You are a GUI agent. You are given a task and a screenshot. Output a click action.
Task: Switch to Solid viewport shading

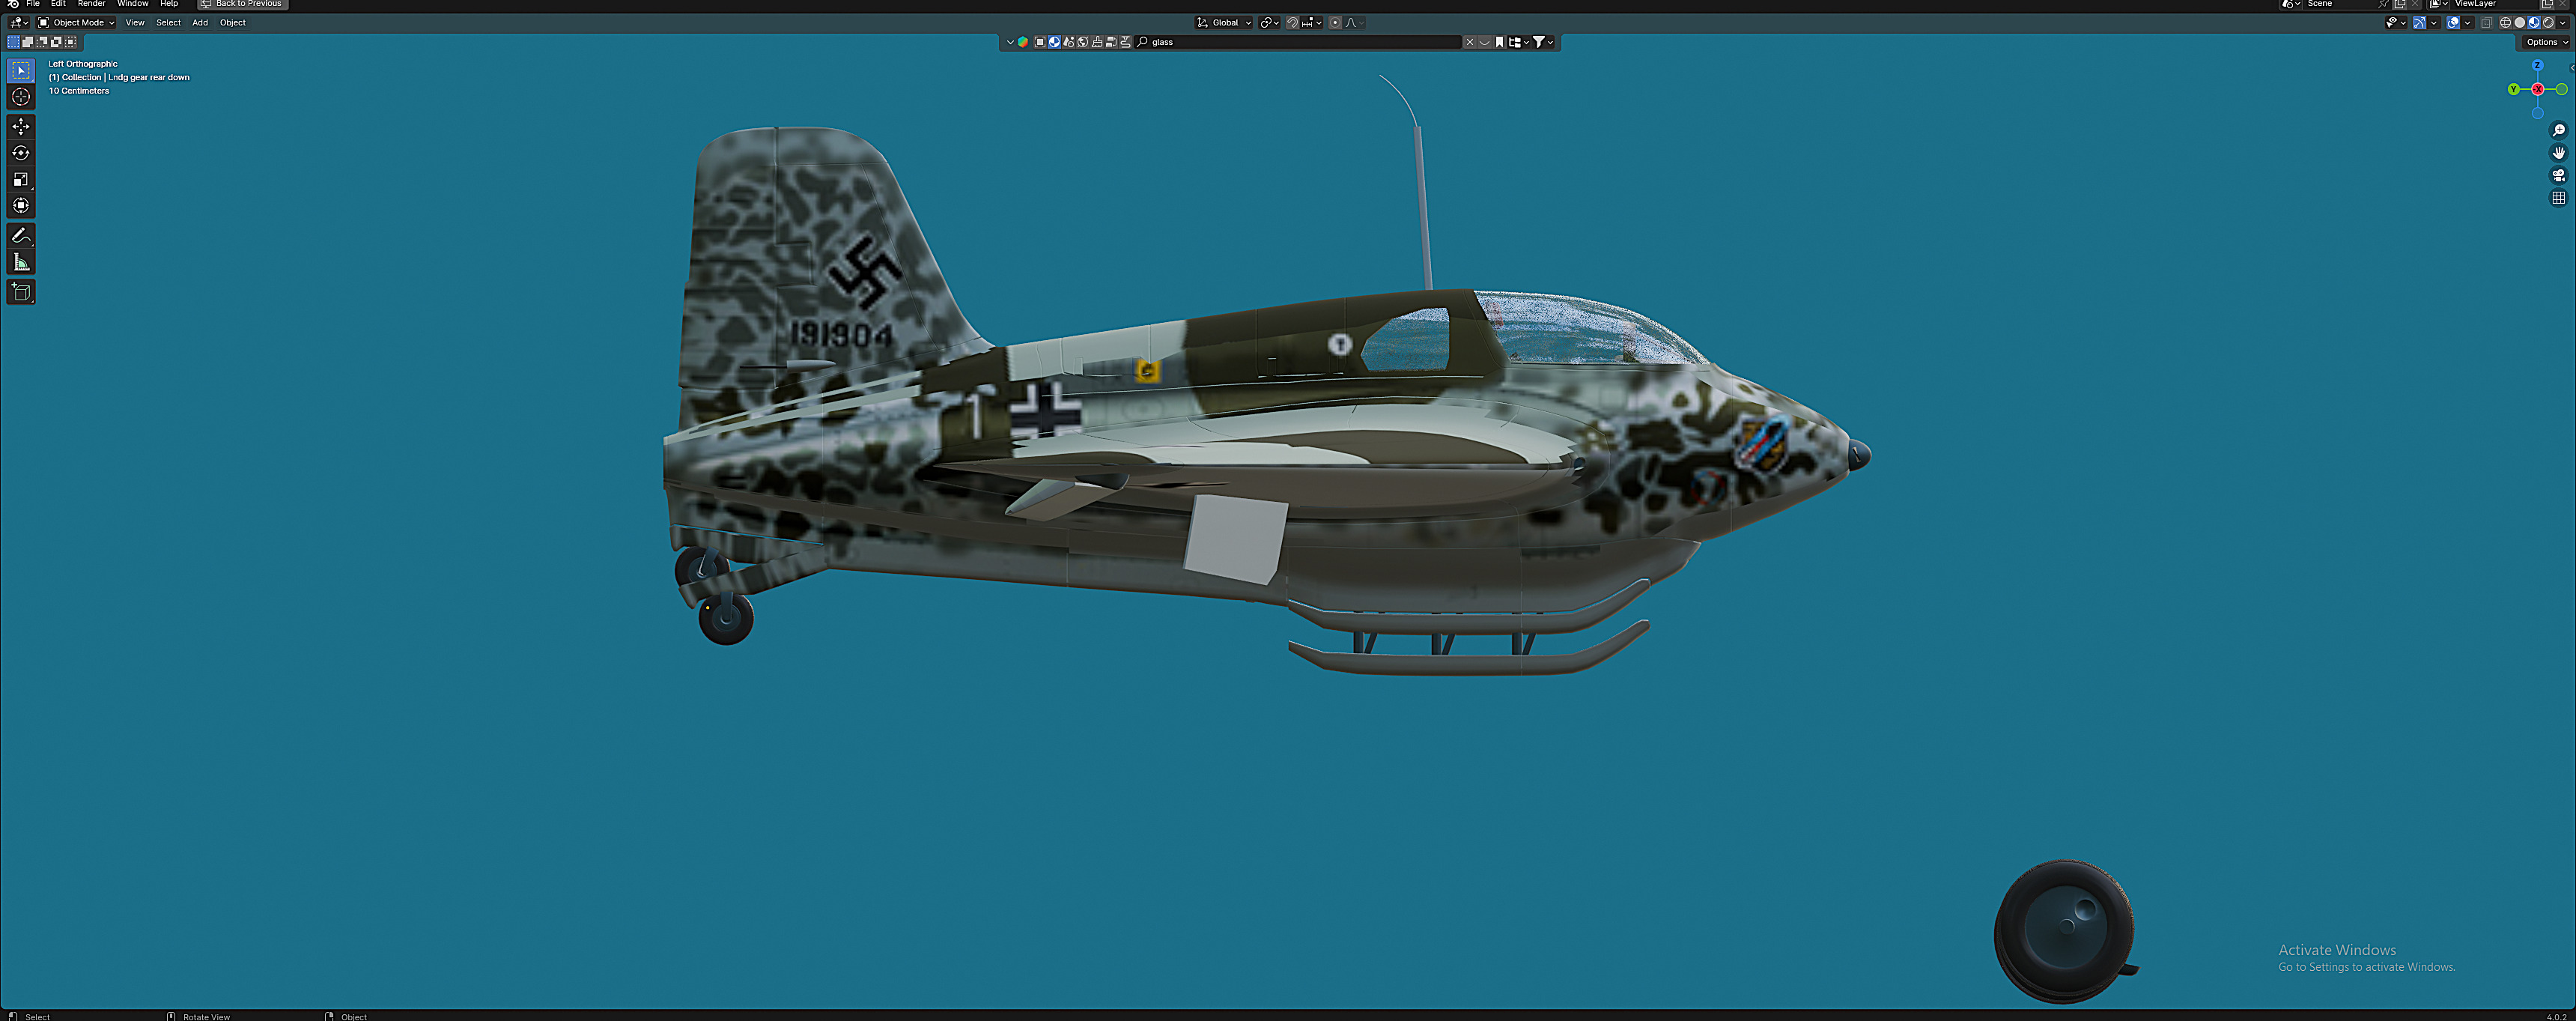tap(2520, 22)
